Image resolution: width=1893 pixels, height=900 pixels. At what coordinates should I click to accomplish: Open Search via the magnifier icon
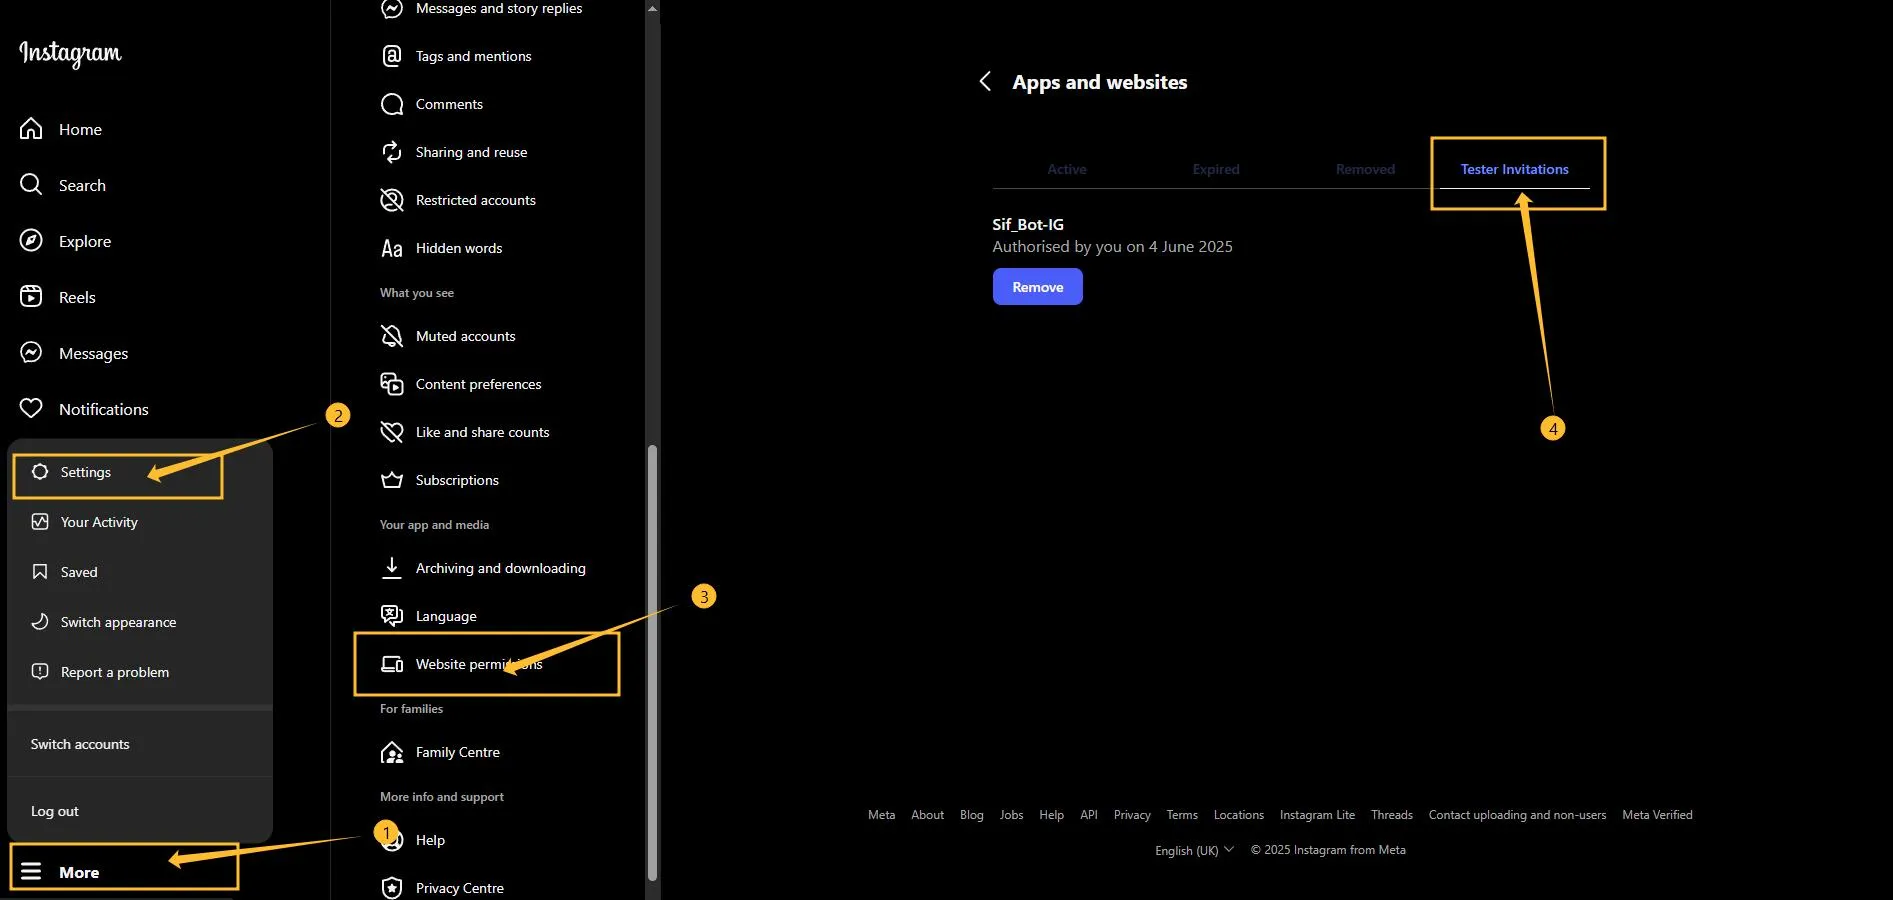point(31,185)
